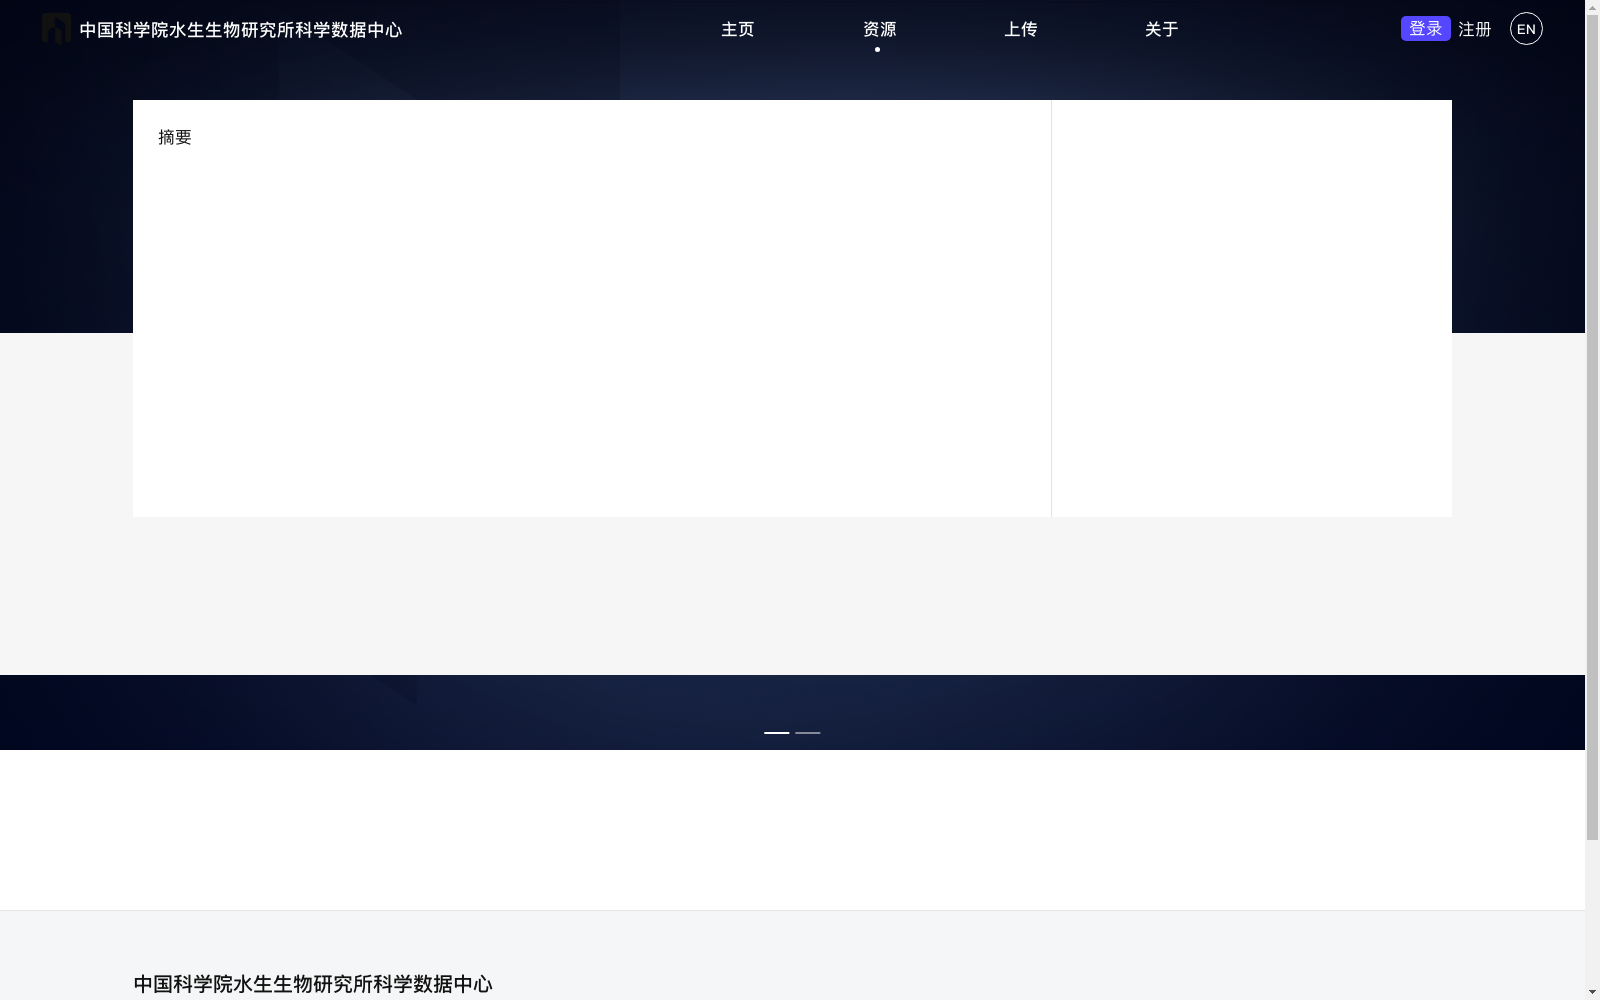
Task: Click the 中国科学院水生生物研究所科学数据中心 header title
Action: pos(241,30)
